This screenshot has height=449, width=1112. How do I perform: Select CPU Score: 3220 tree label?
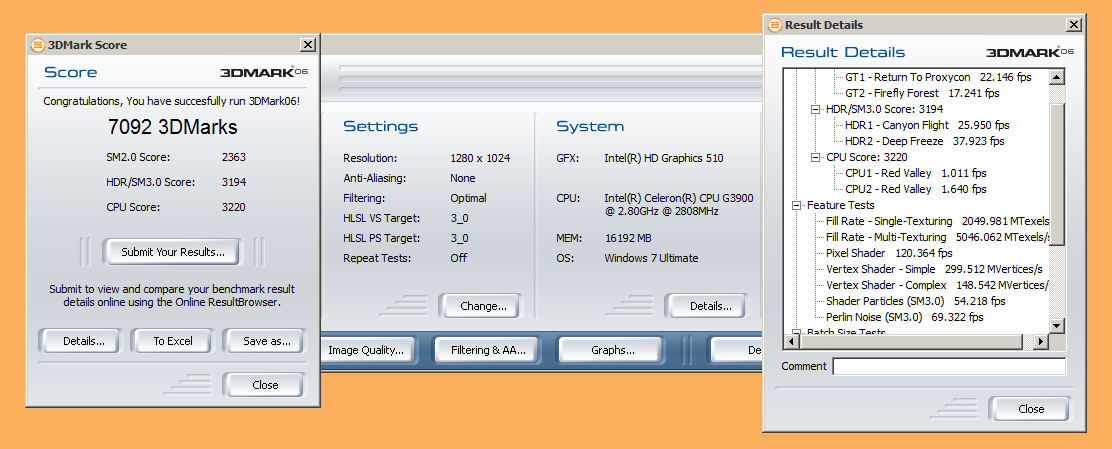pos(867,157)
